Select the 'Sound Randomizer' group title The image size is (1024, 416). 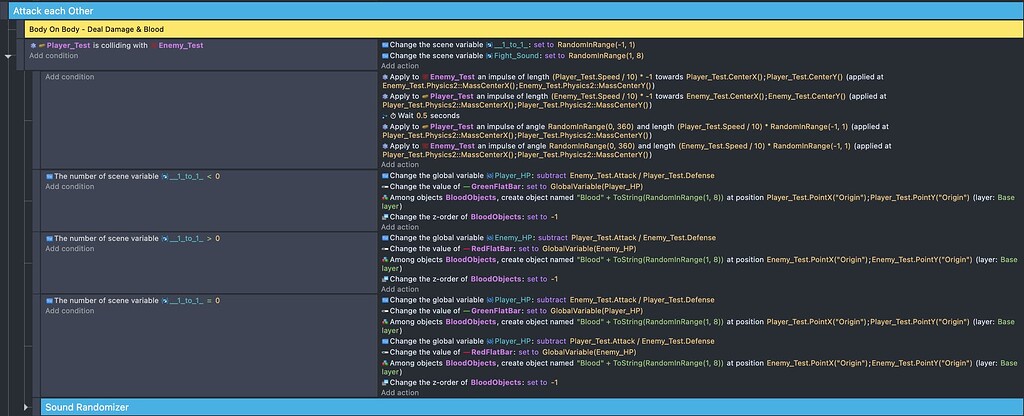[87, 407]
